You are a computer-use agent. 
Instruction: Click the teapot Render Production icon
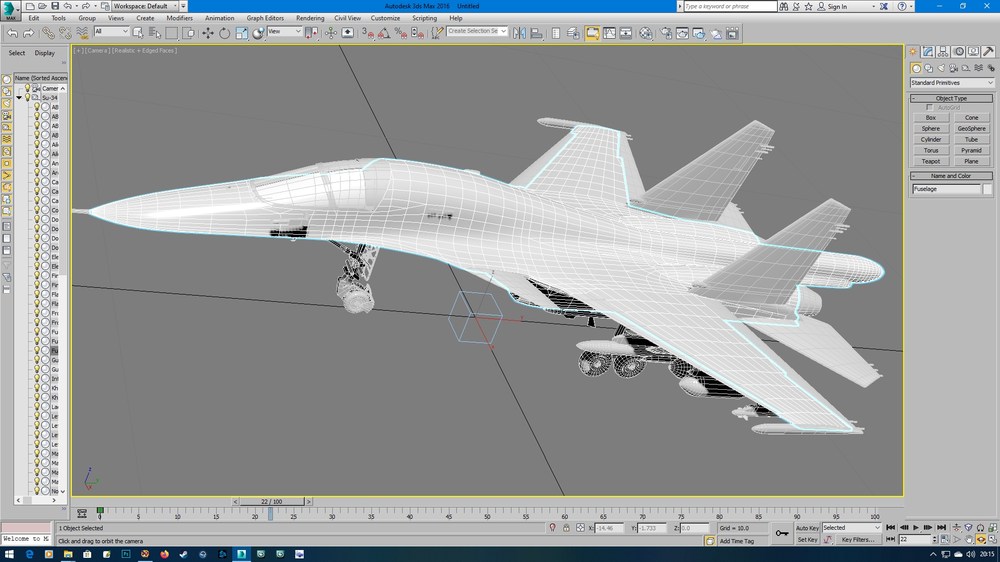click(x=699, y=33)
